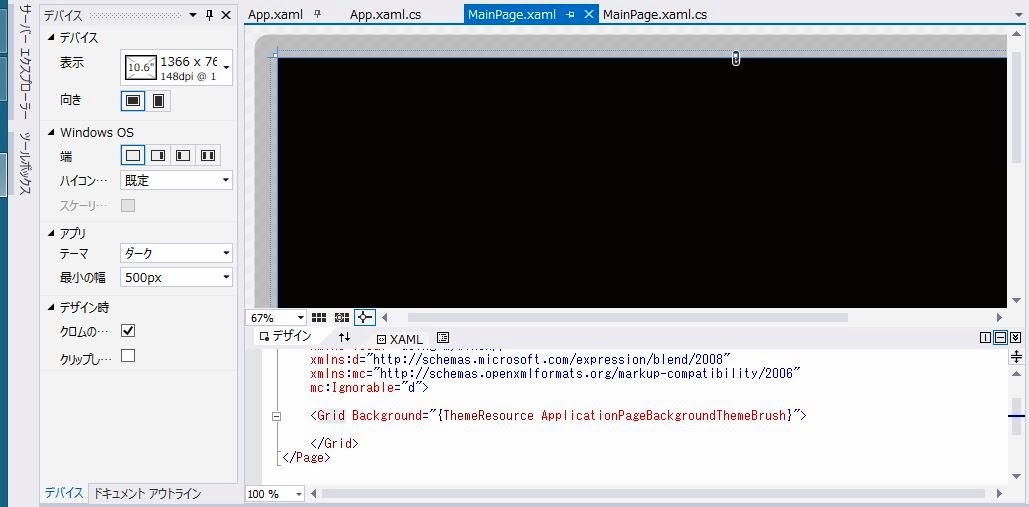Switch to vertical split view icon
The height and width of the screenshot is (507, 1029).
tap(985, 338)
